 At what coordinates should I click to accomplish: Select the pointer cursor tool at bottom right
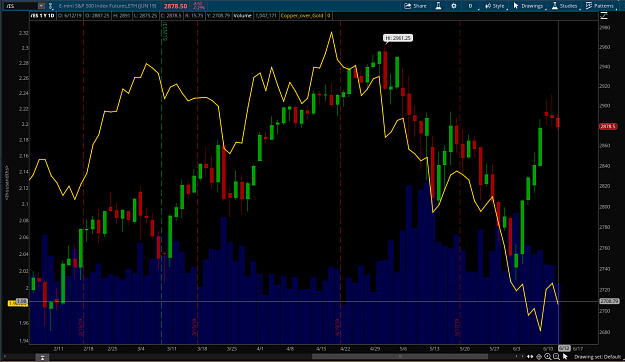click(565, 357)
